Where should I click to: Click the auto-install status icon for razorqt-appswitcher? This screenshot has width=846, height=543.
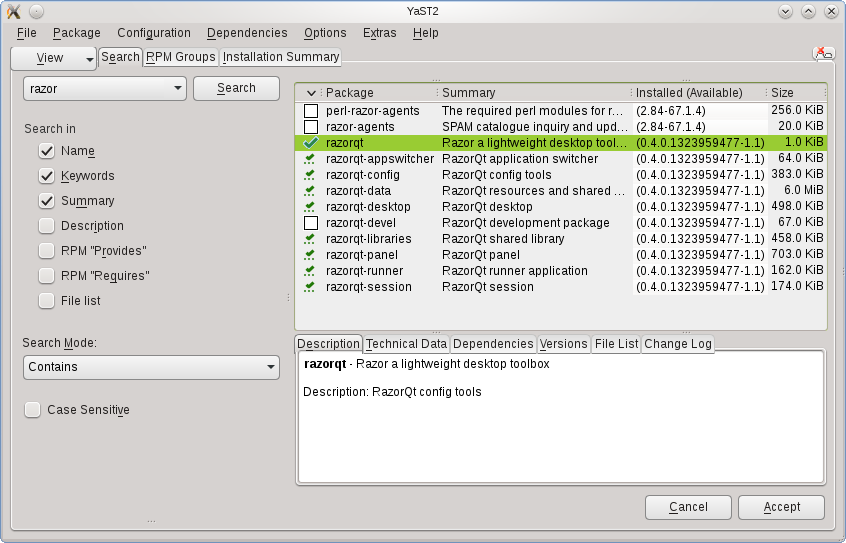pos(310,159)
